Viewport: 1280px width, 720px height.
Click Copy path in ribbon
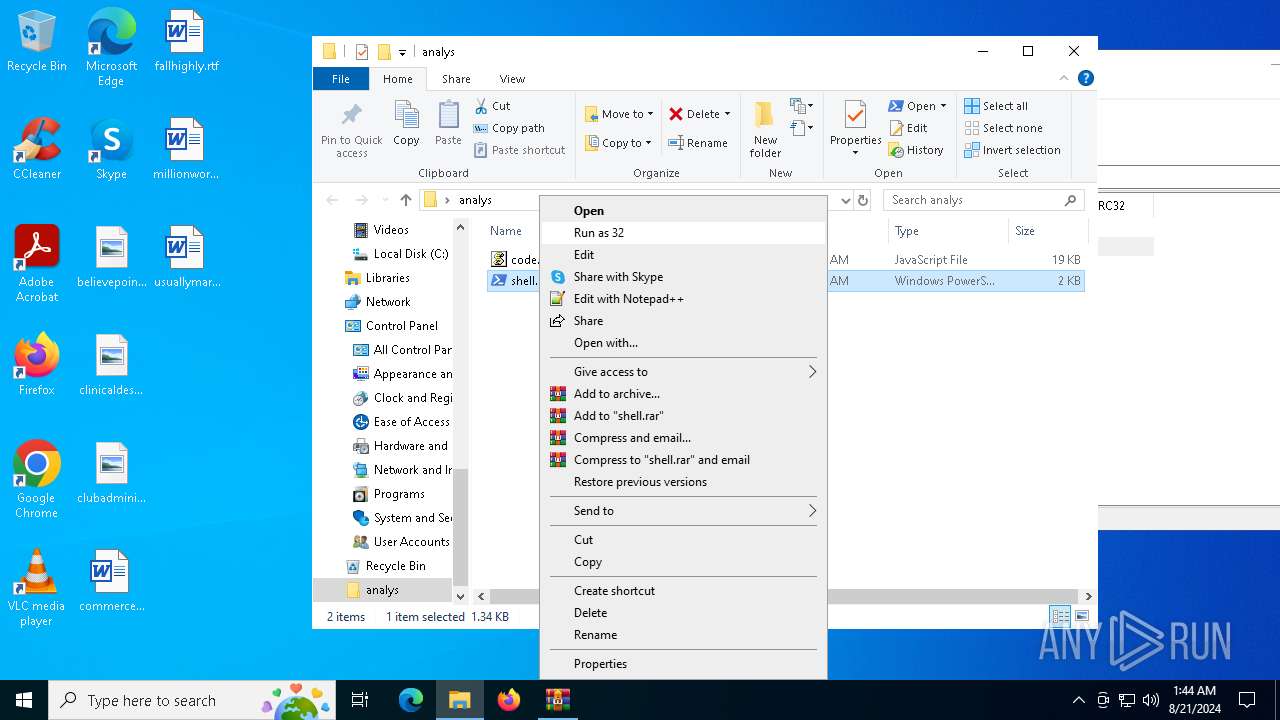pos(509,128)
